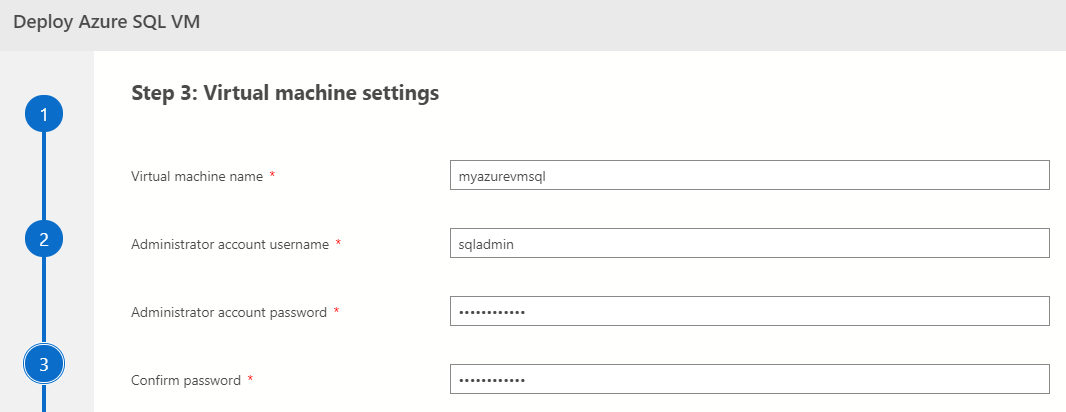Viewport: 1066px width, 412px height.
Task: Click the "Virtual machine name" label
Action: pyautogui.click(x=197, y=176)
